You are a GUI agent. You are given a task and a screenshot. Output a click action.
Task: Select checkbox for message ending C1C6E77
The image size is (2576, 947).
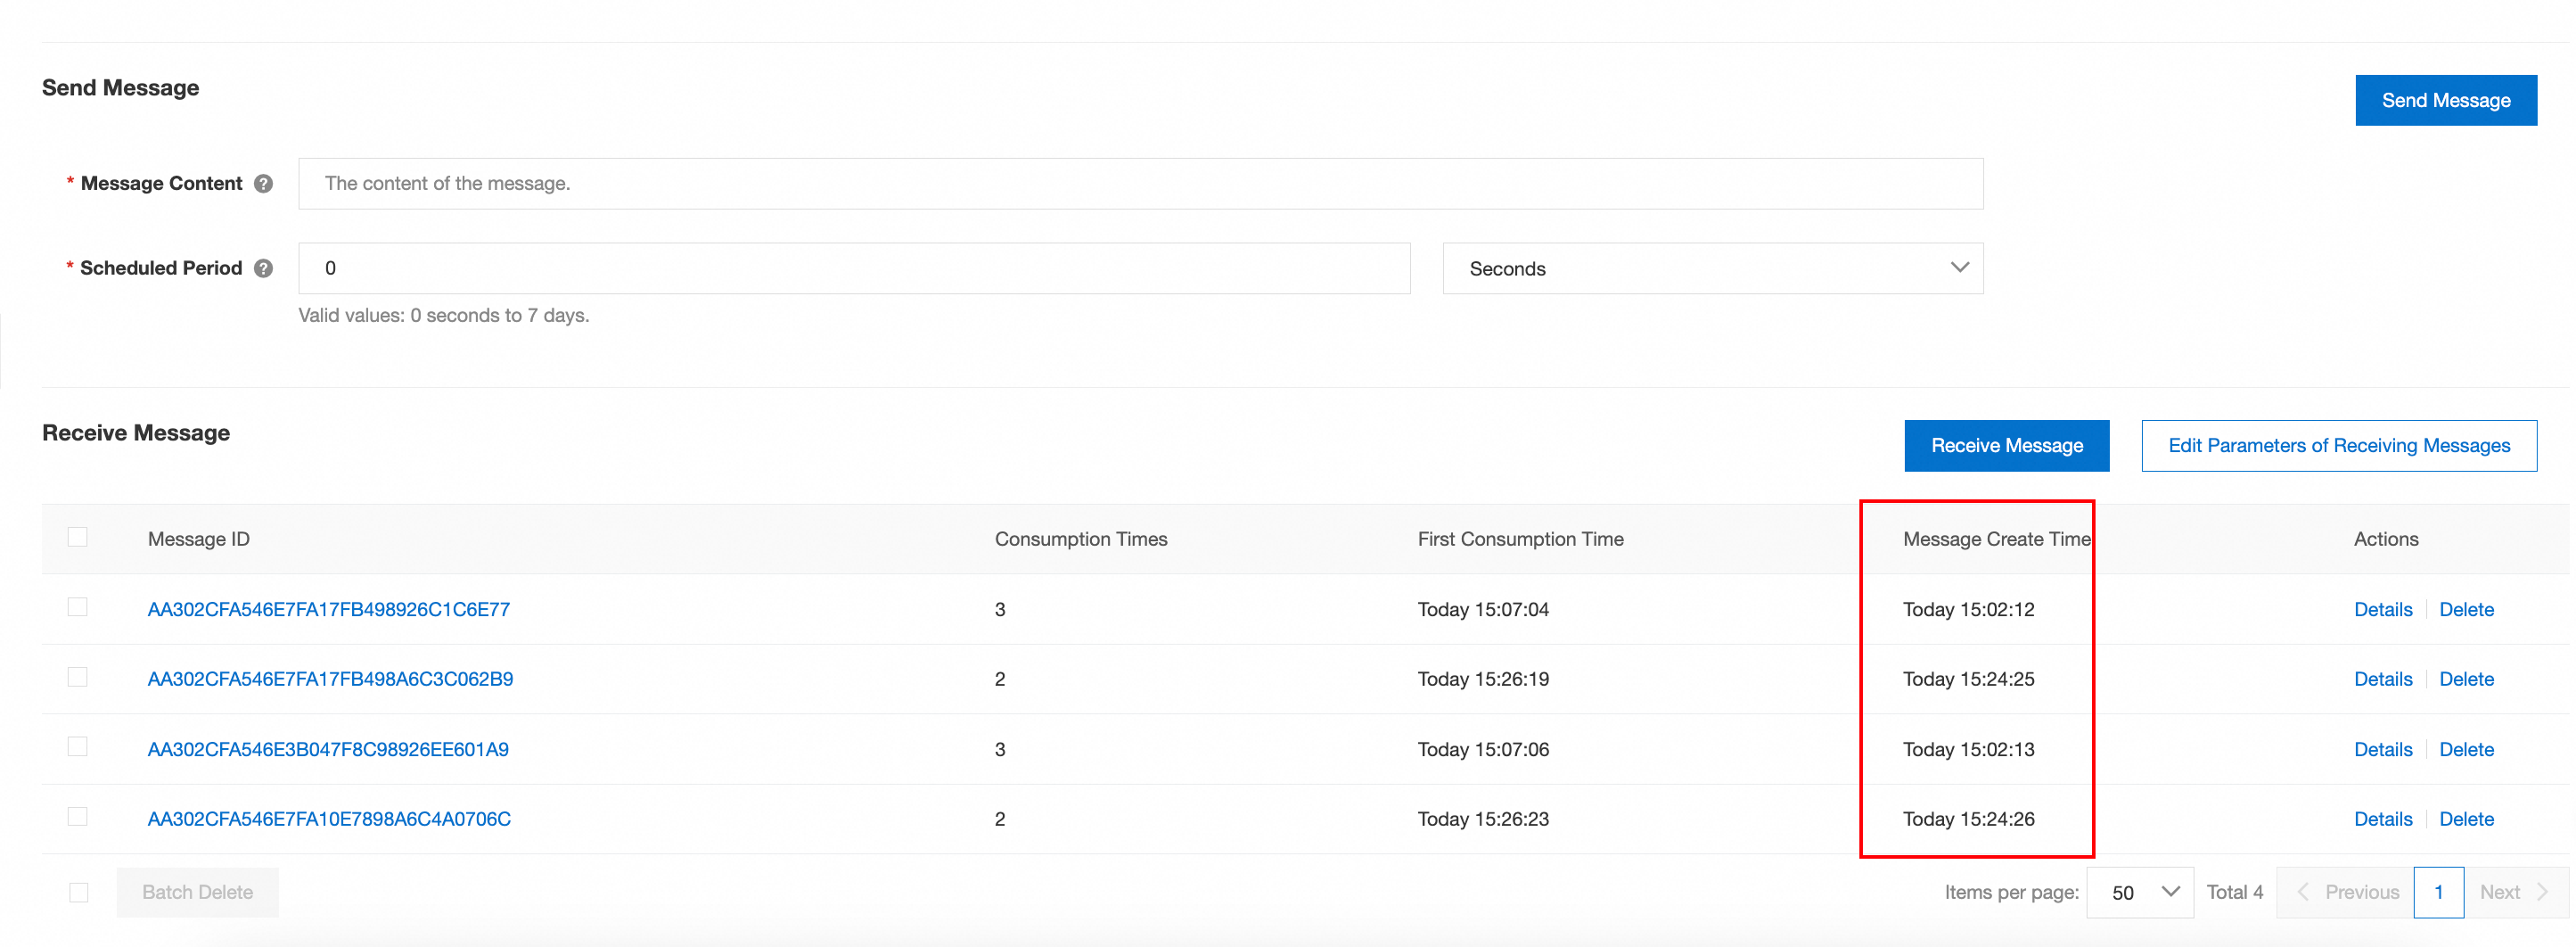(x=78, y=608)
